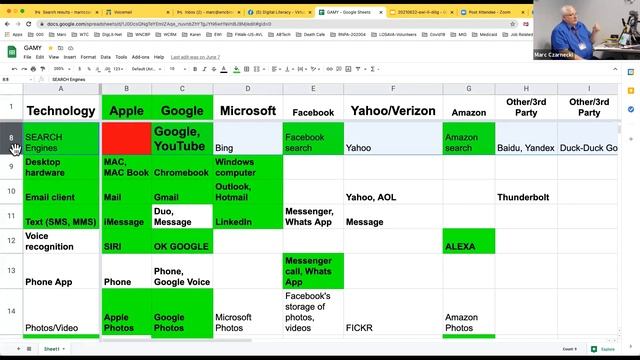
Task: Click the Redo icon in toolbar
Action: [24, 69]
